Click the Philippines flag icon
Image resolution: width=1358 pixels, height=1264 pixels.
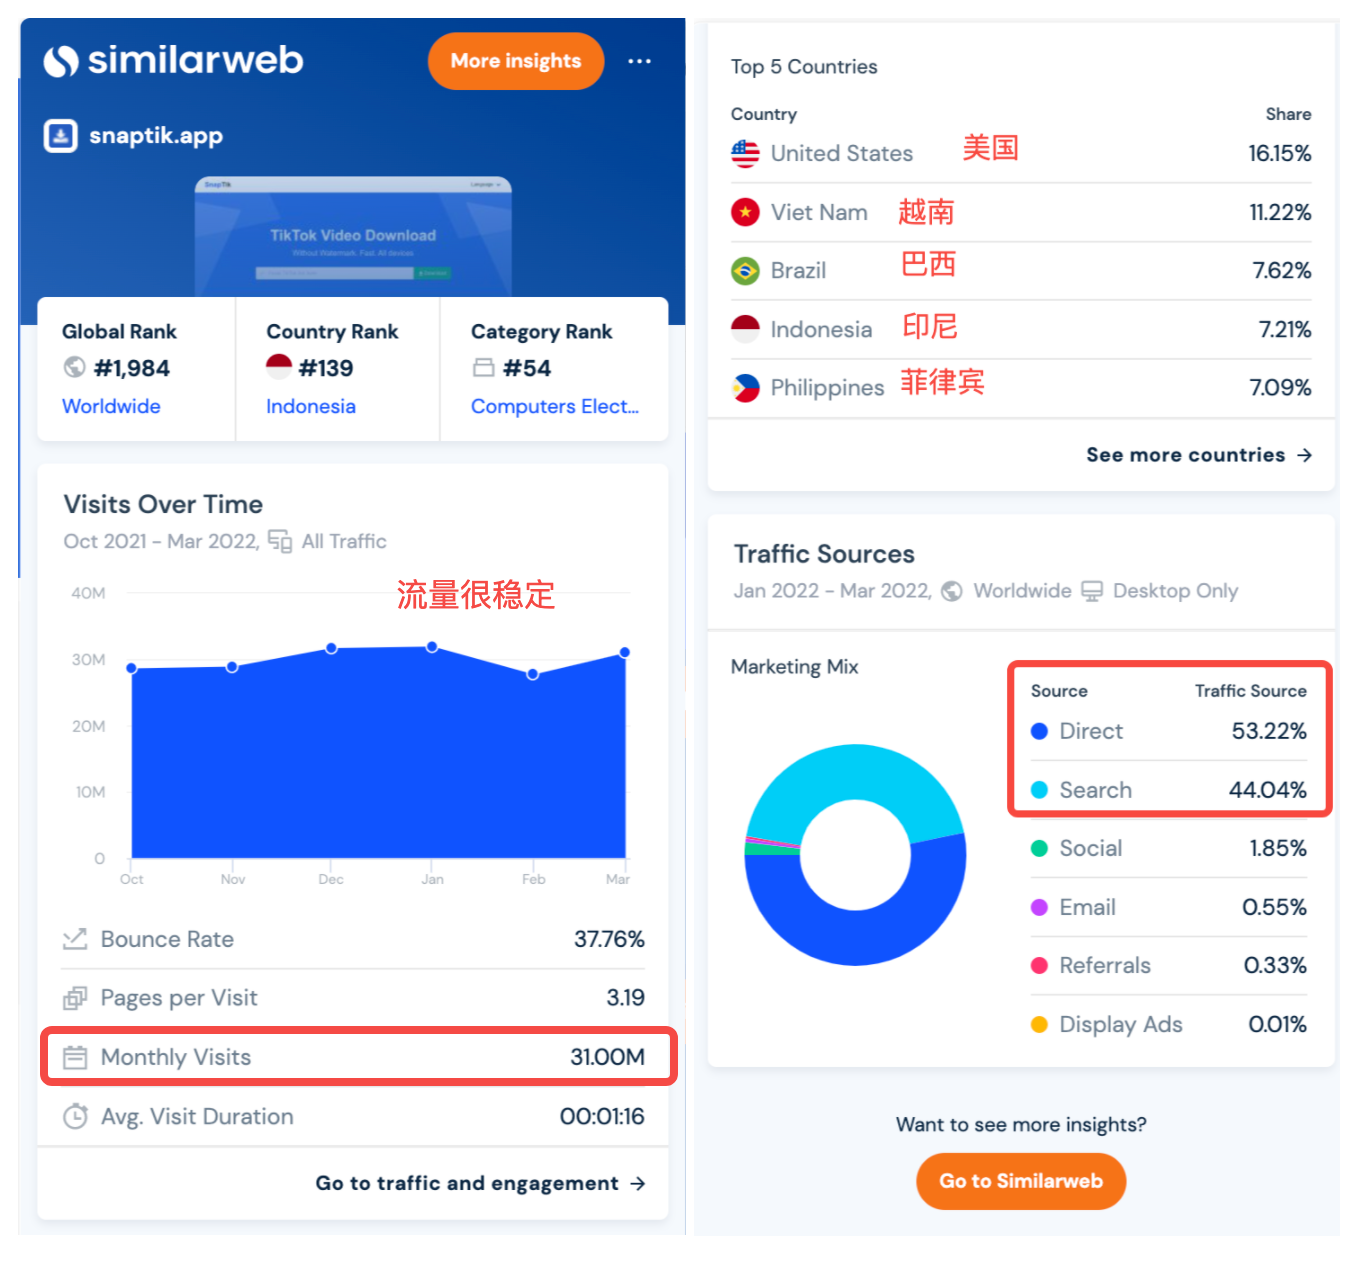(x=745, y=388)
